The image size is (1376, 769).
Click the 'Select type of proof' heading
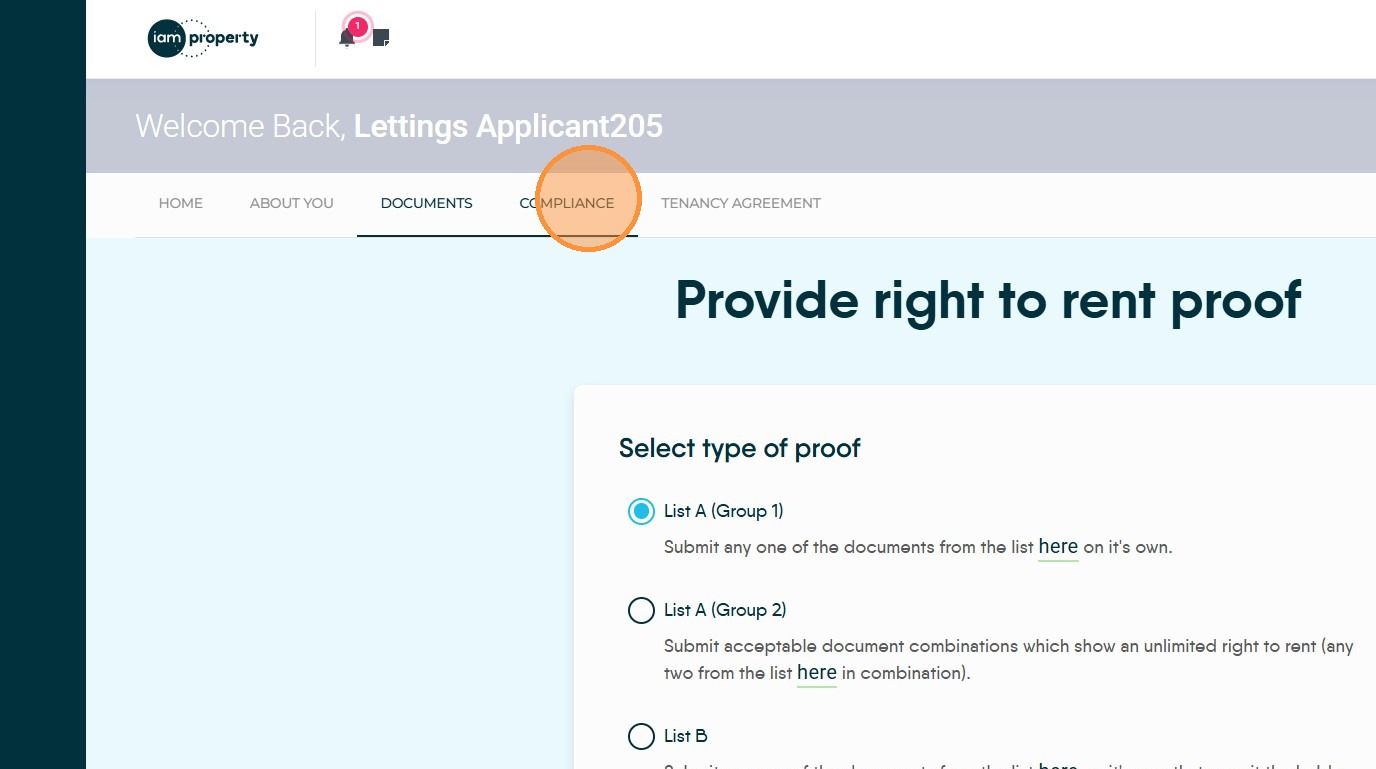[x=739, y=448]
